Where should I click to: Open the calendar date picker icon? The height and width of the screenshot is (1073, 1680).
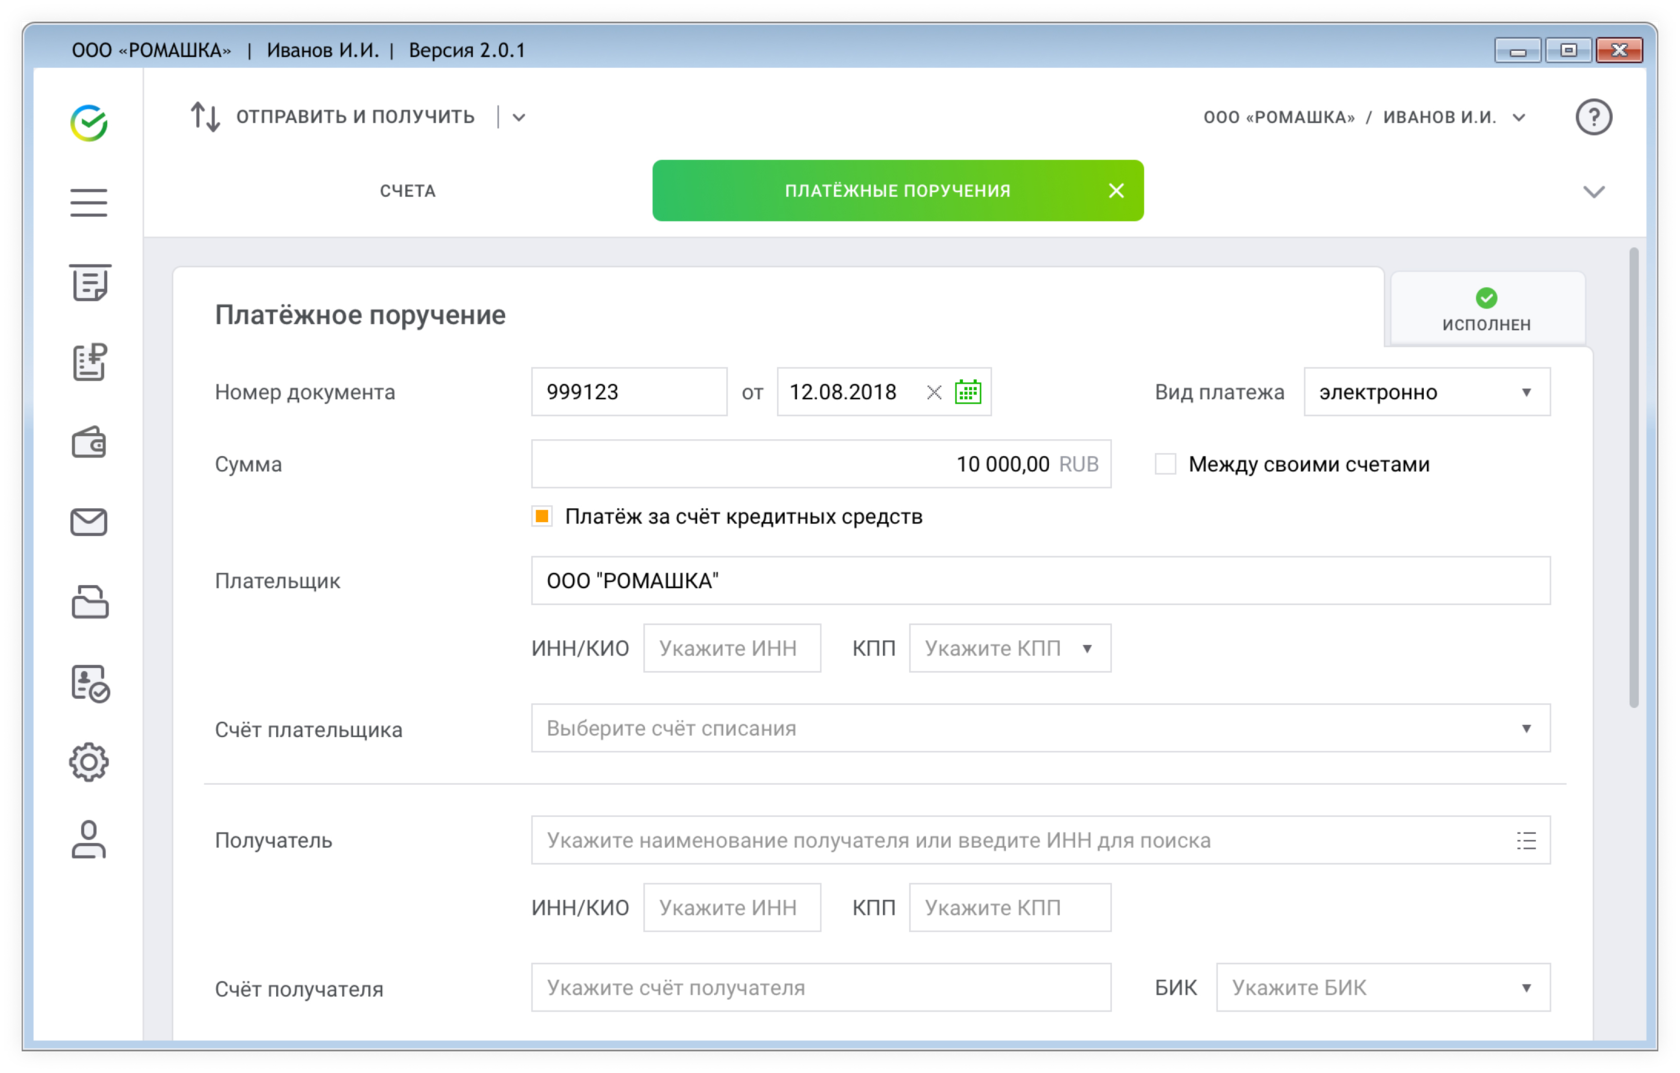[968, 392]
